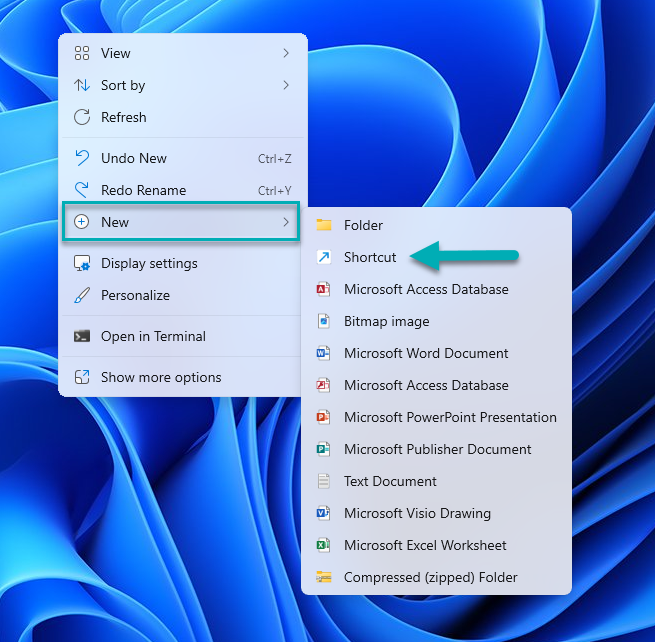
Task: Select Text Document from New submenu
Action: [x=390, y=481]
